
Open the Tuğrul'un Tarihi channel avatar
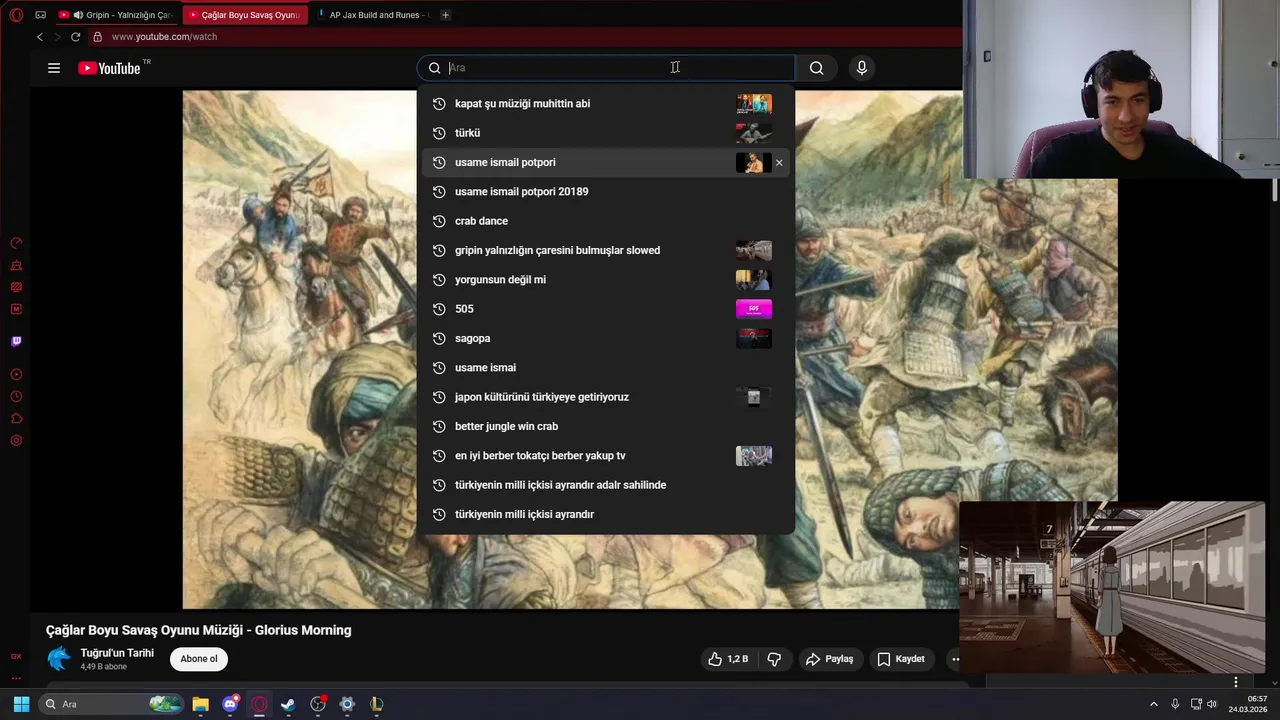tap(60, 658)
